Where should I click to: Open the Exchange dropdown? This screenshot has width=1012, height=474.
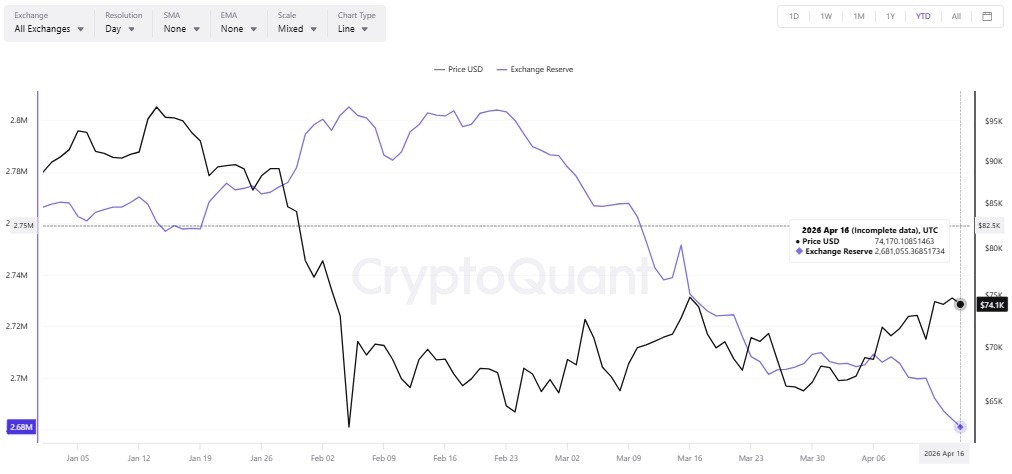coord(49,29)
